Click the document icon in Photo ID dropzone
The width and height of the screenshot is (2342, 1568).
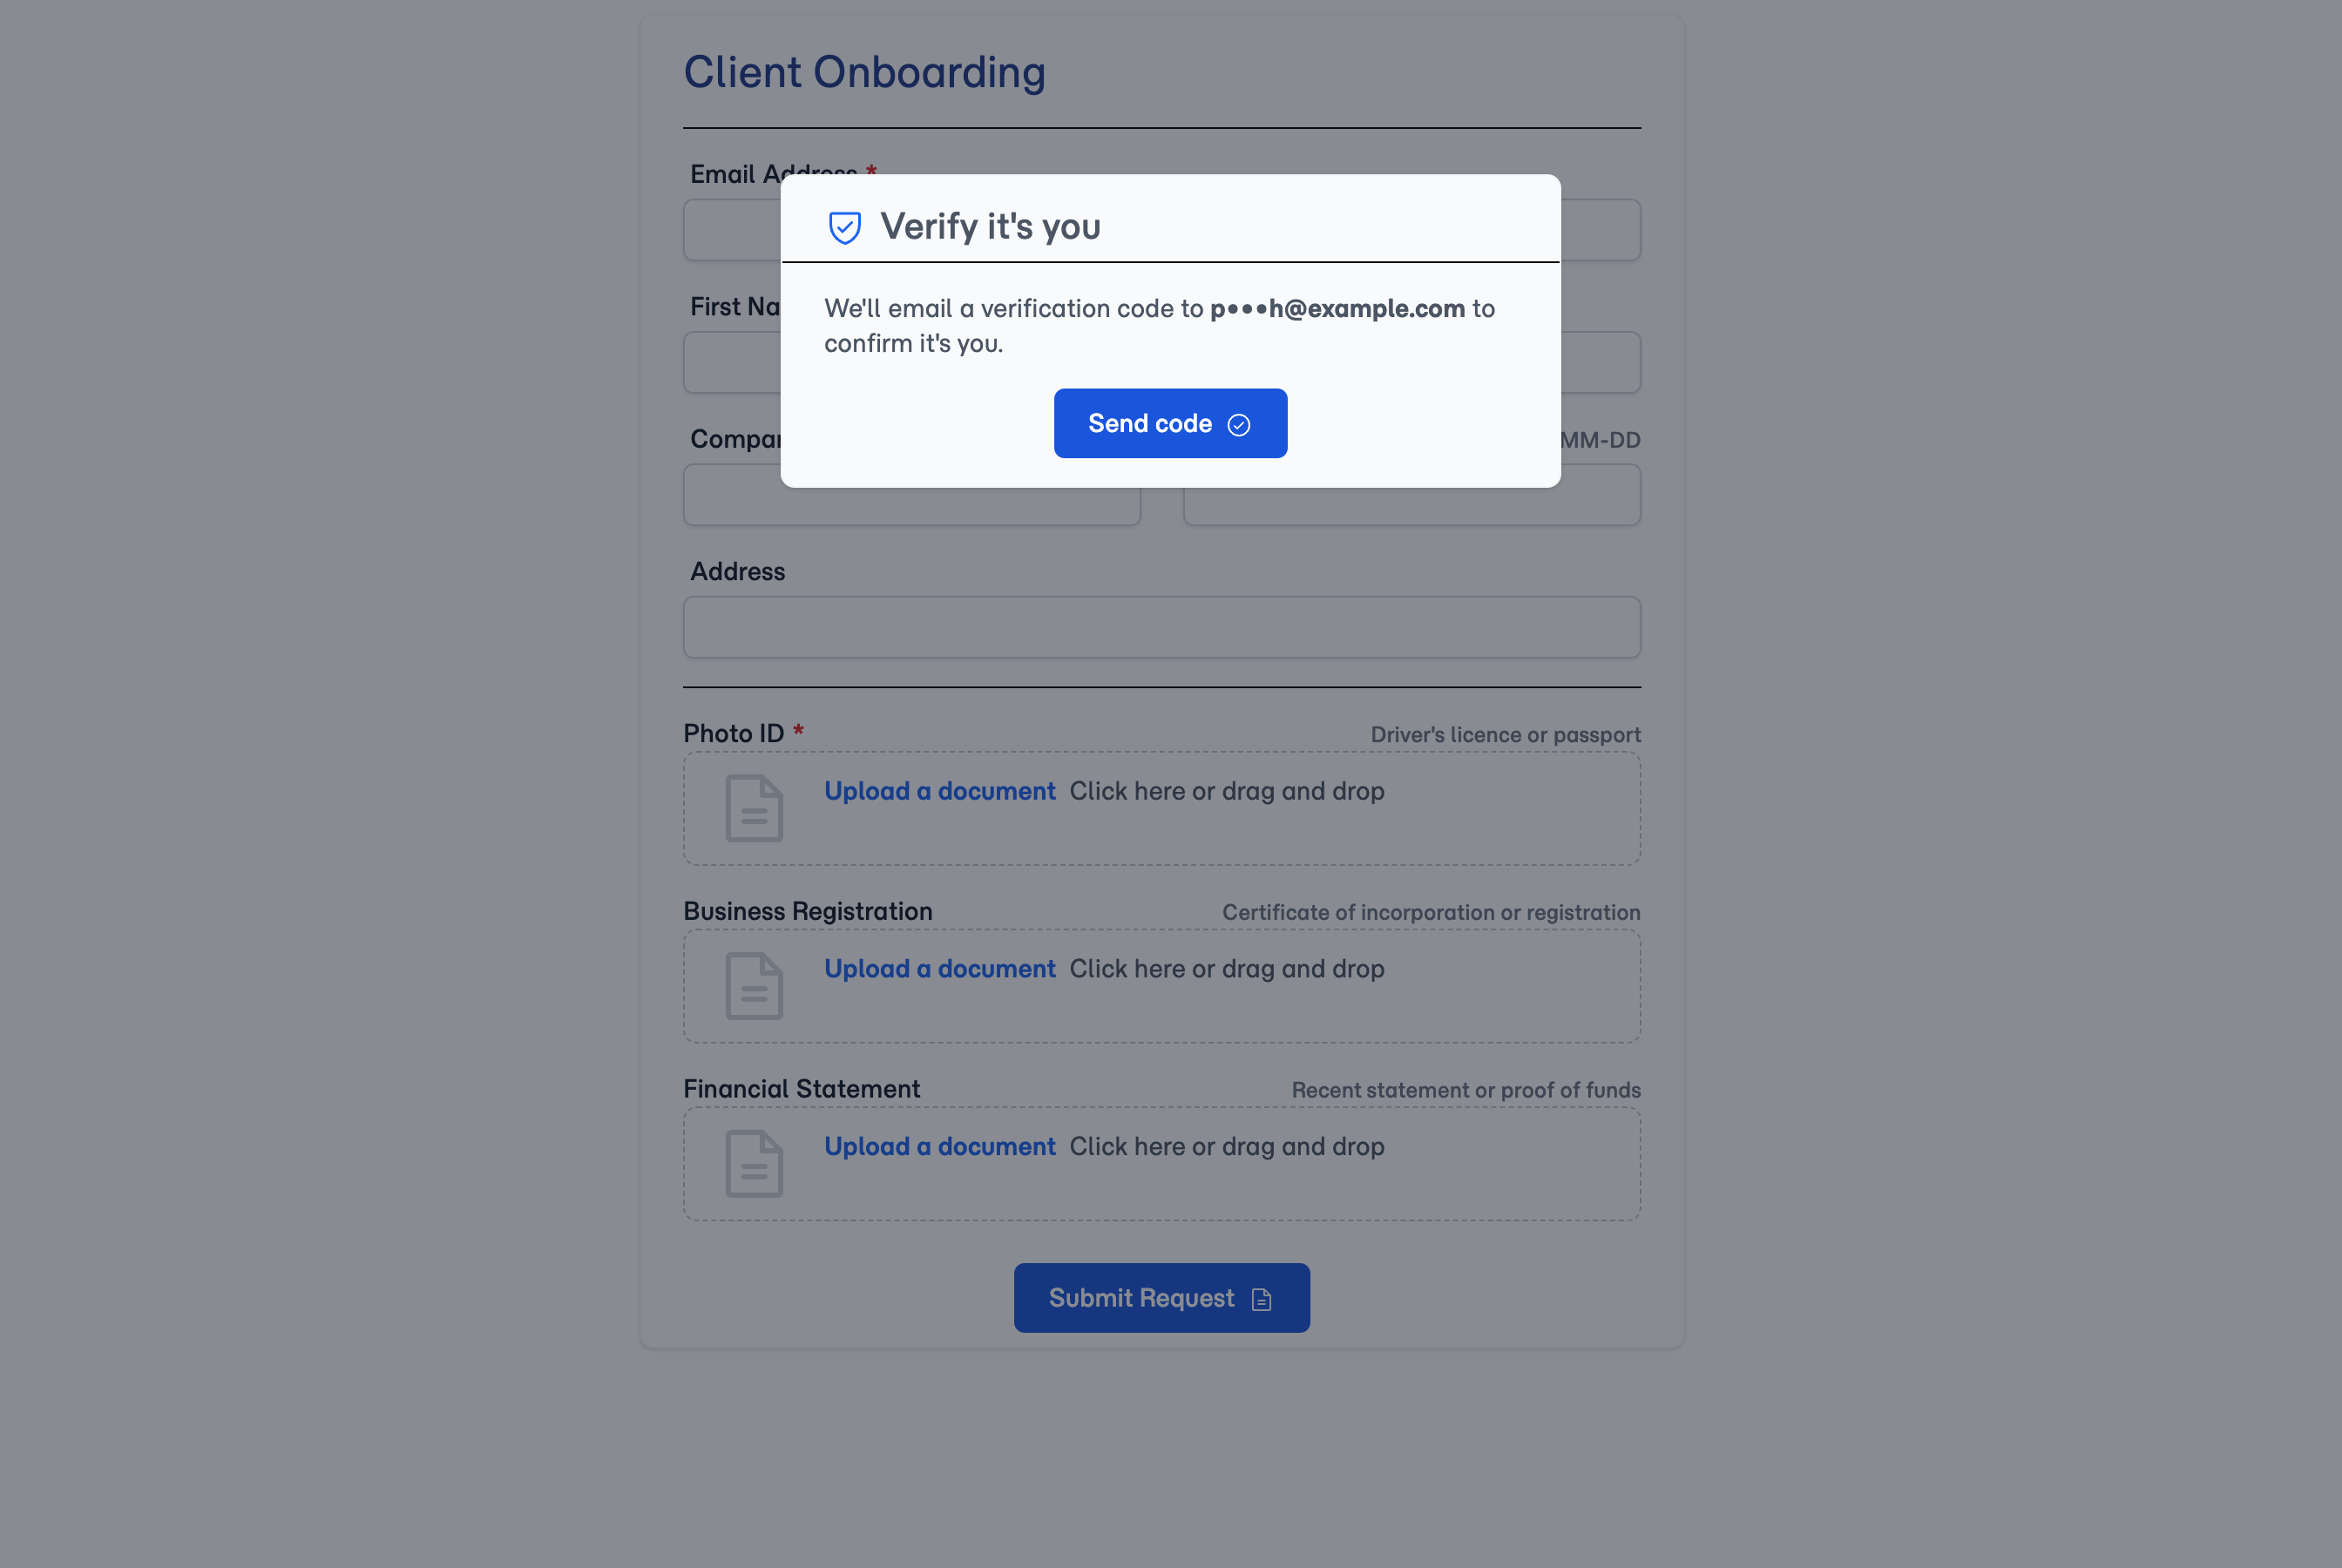[754, 808]
